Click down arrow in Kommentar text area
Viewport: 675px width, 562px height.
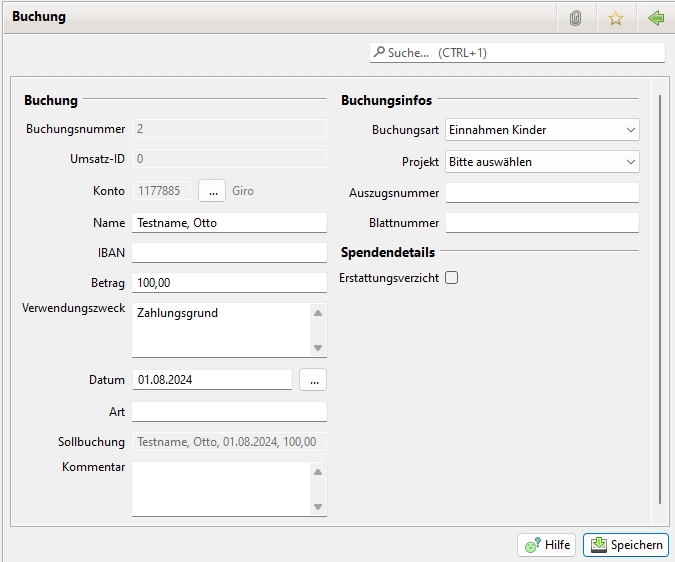[x=318, y=507]
